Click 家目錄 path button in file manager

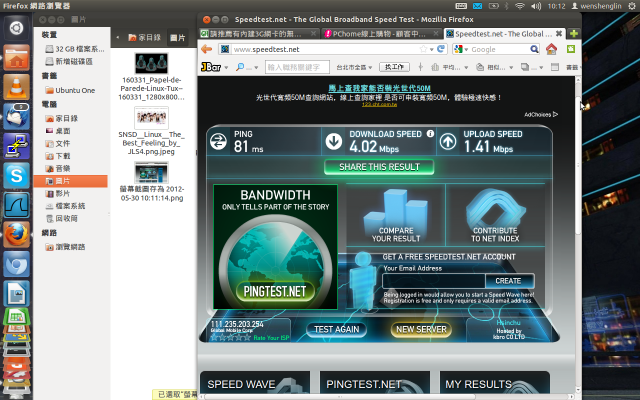[144, 38]
